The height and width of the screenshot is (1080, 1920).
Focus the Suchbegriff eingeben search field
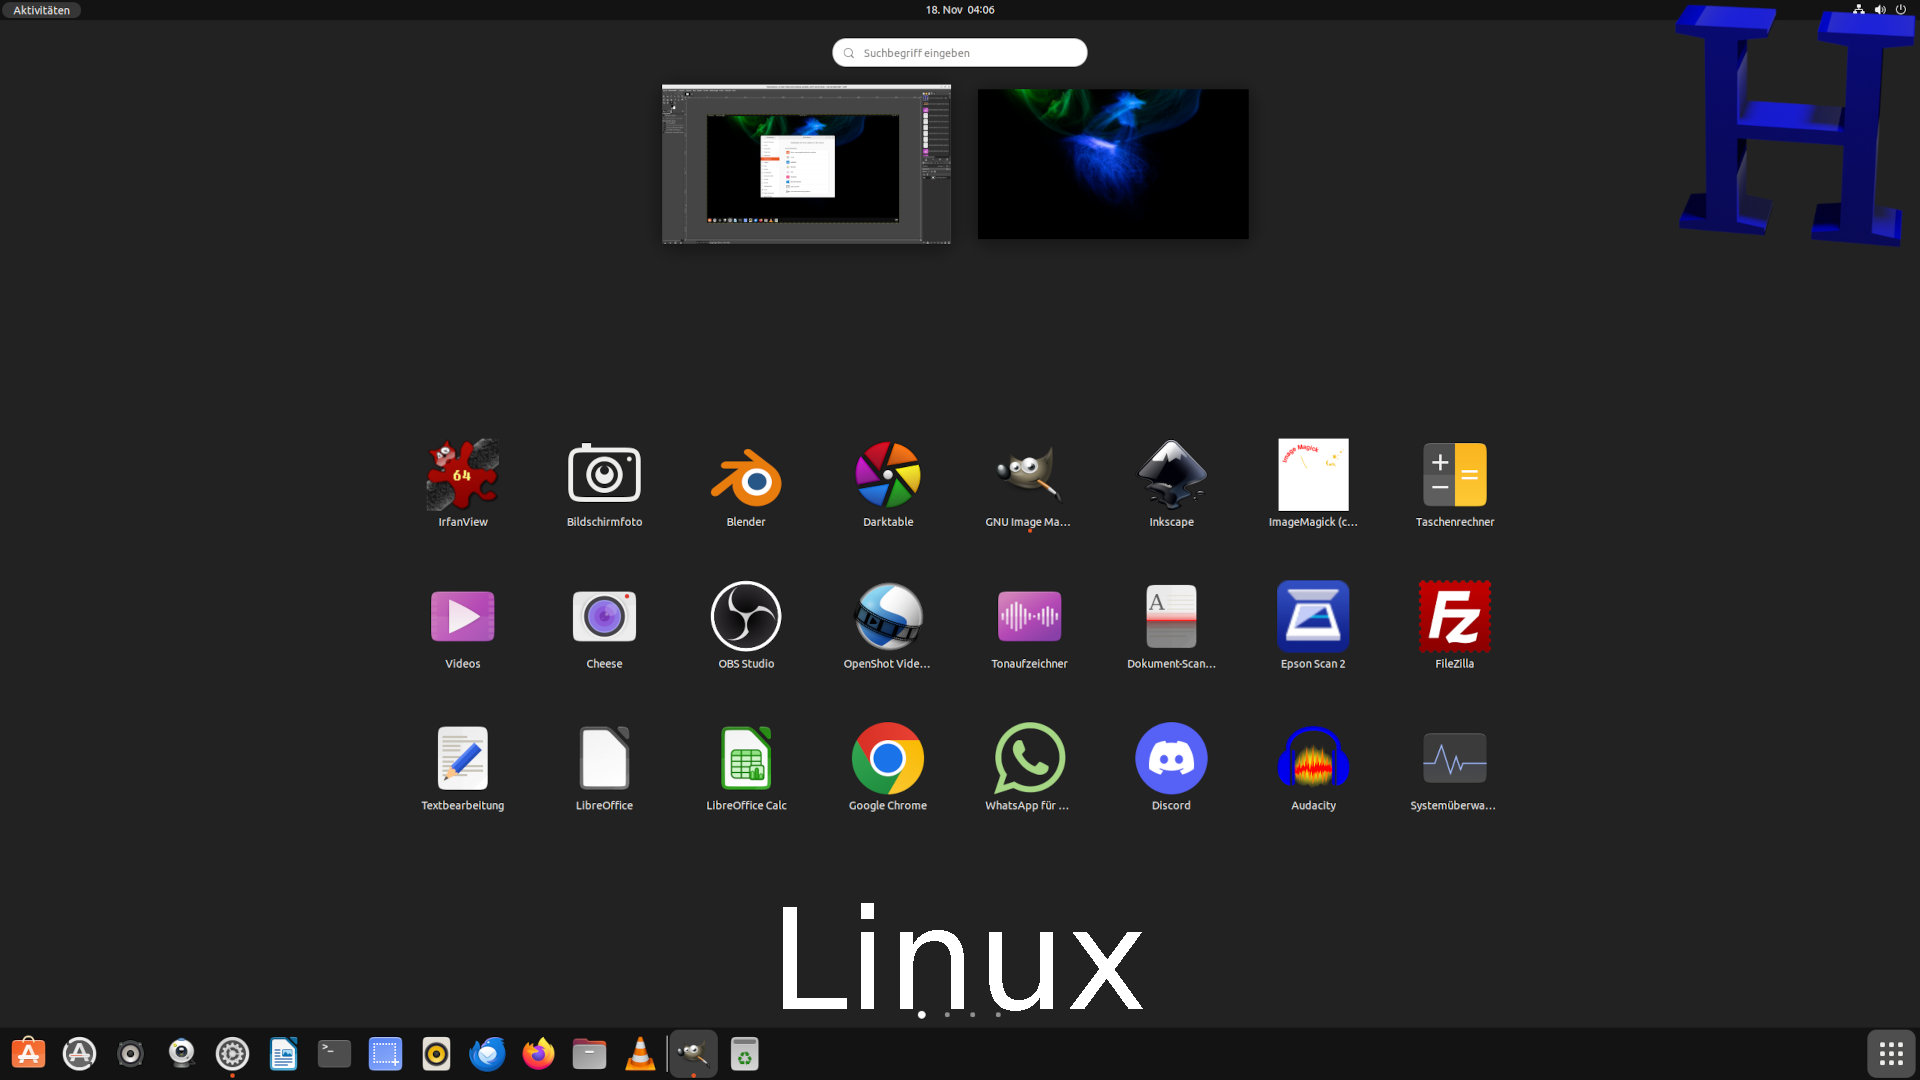(960, 53)
